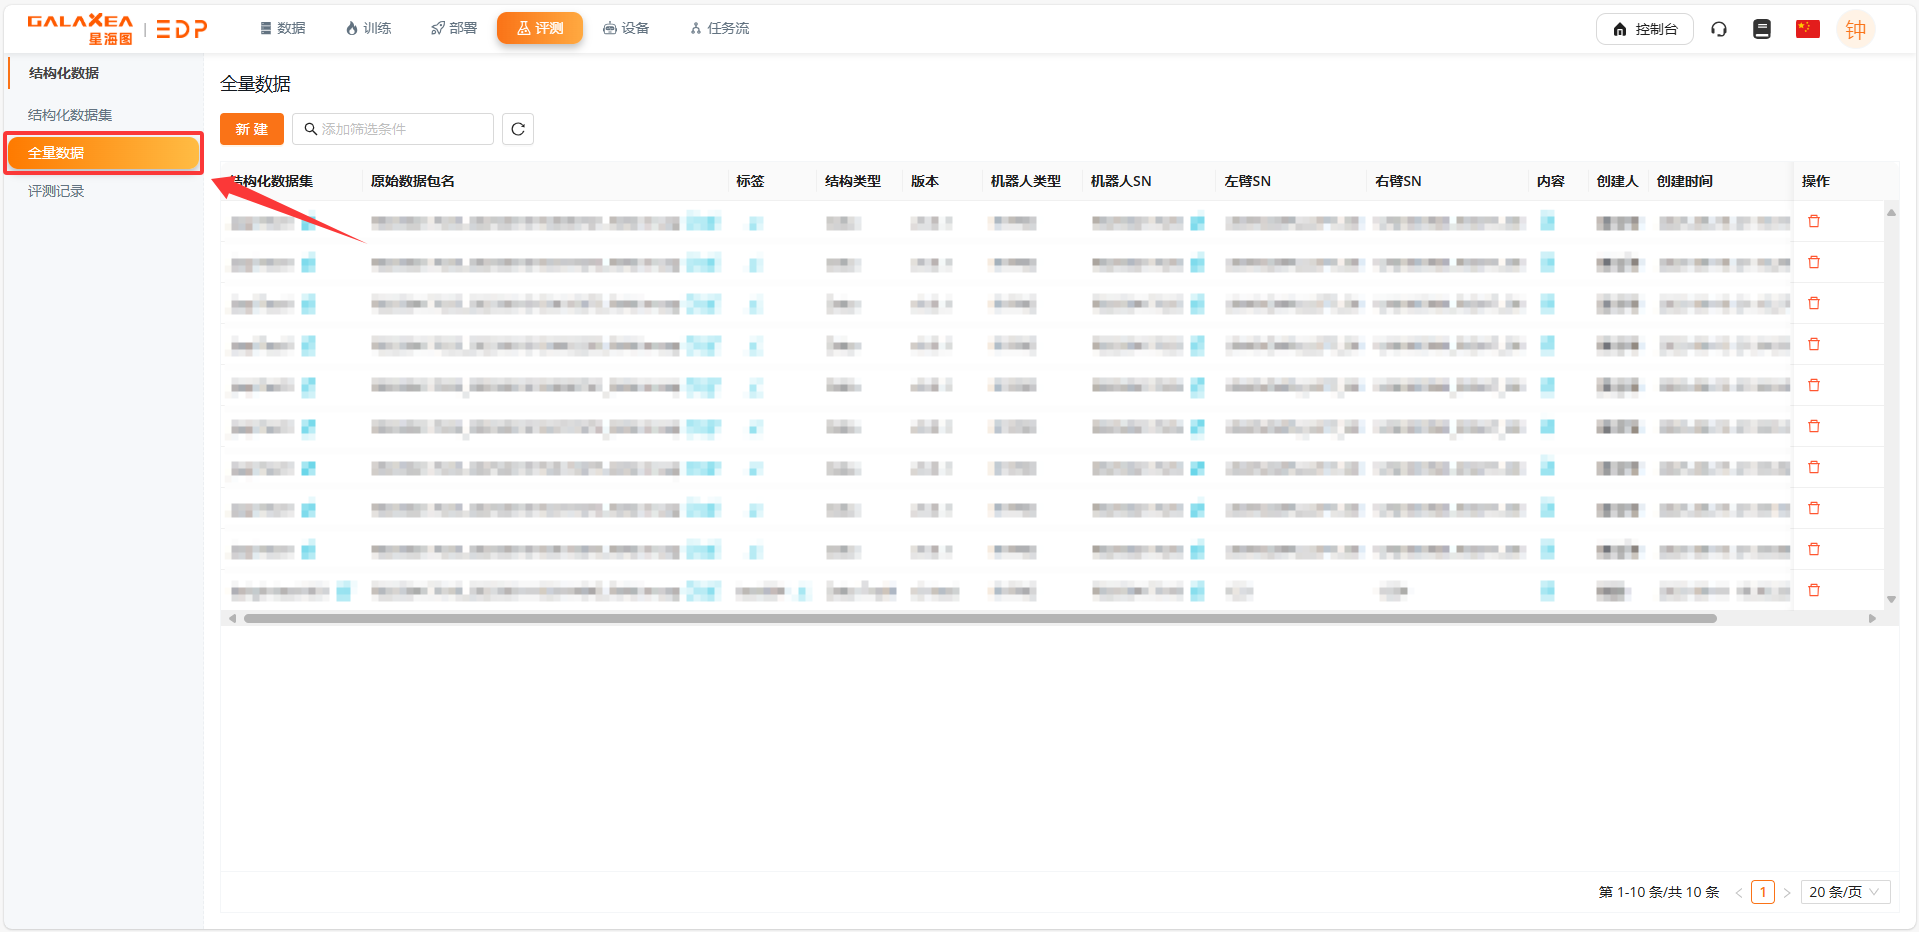Delete the last row with trash icon
The image size is (1919, 932).
click(x=1814, y=590)
